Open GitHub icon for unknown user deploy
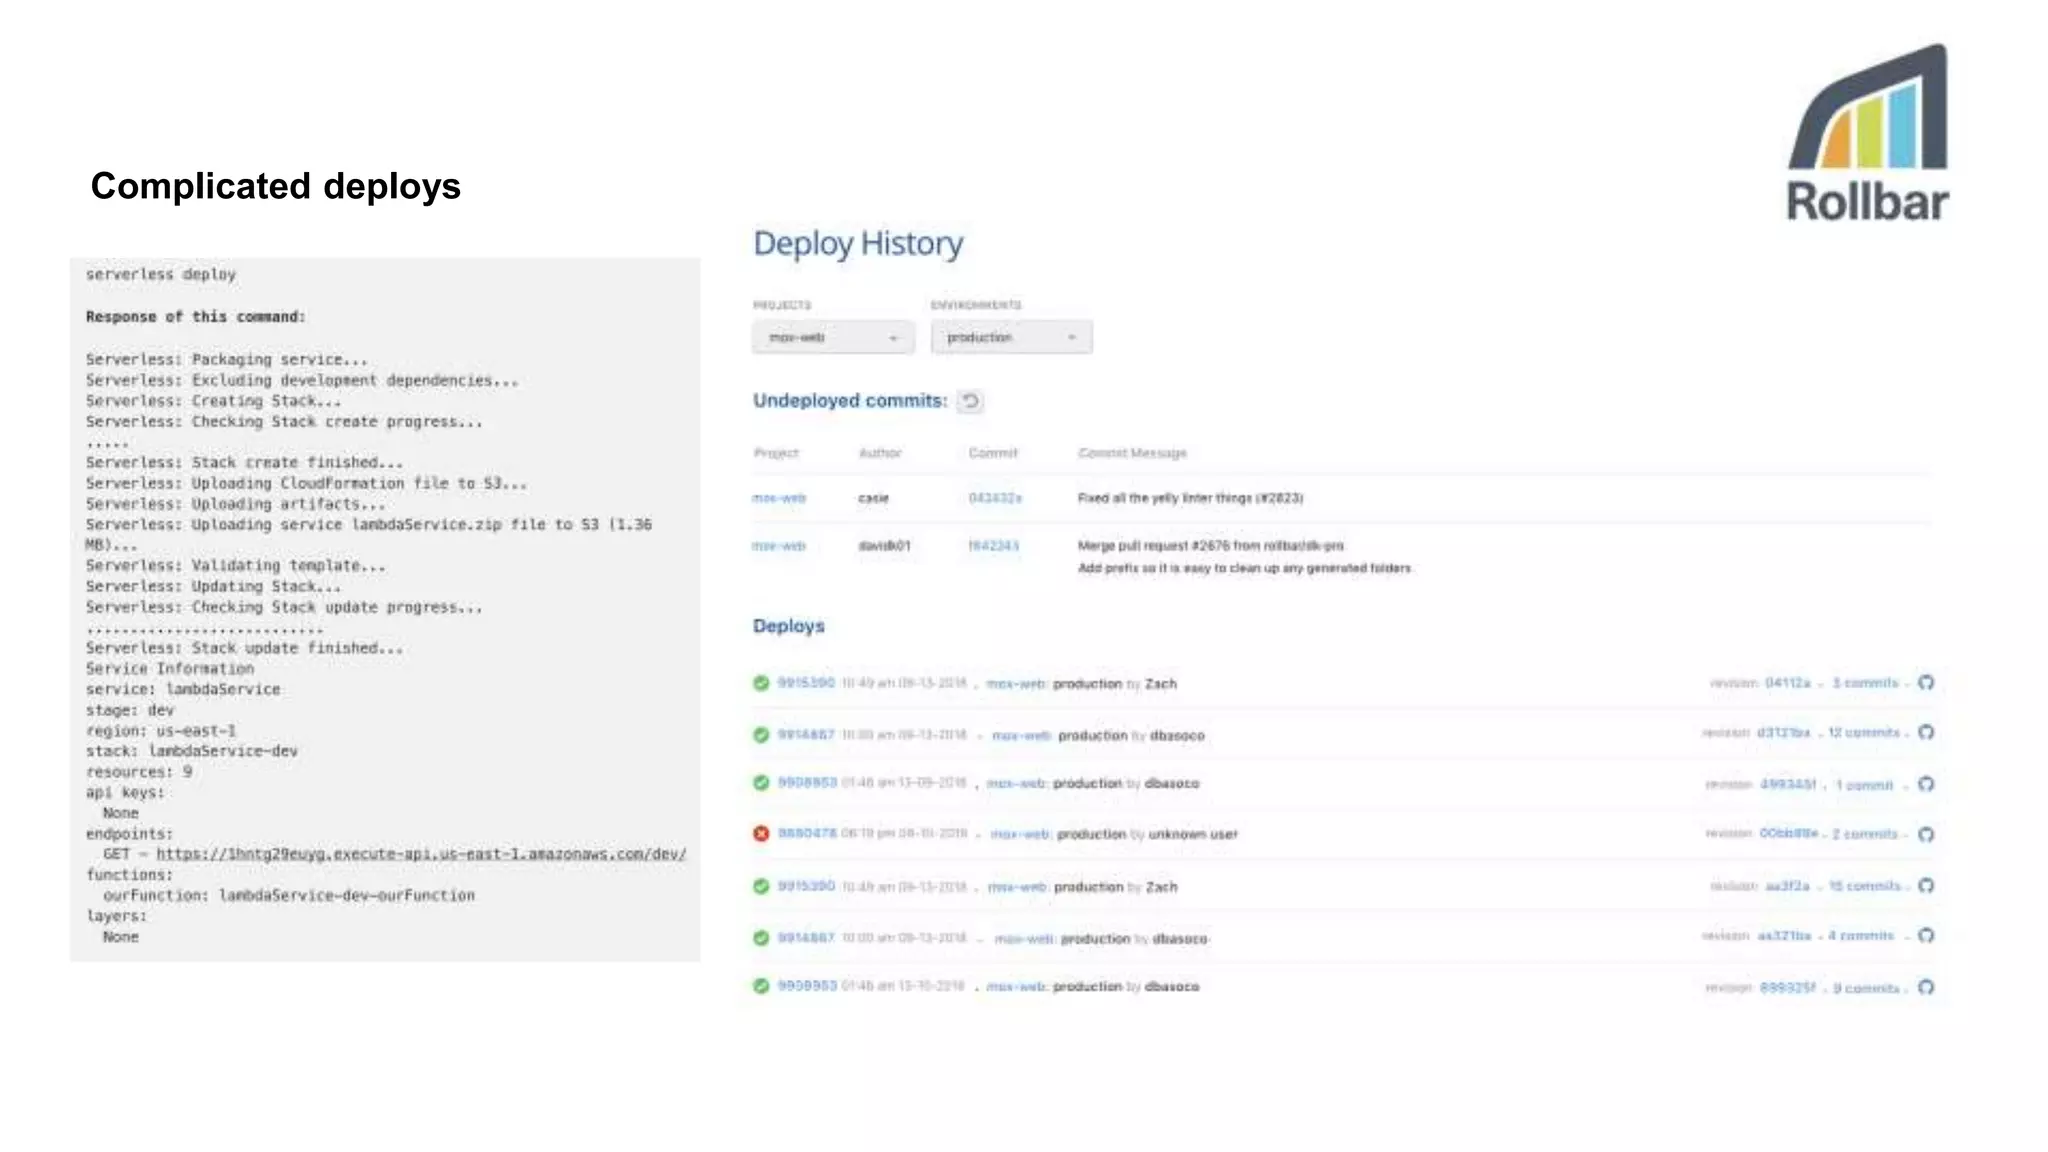Viewport: 2048px width, 1152px height. [1926, 834]
